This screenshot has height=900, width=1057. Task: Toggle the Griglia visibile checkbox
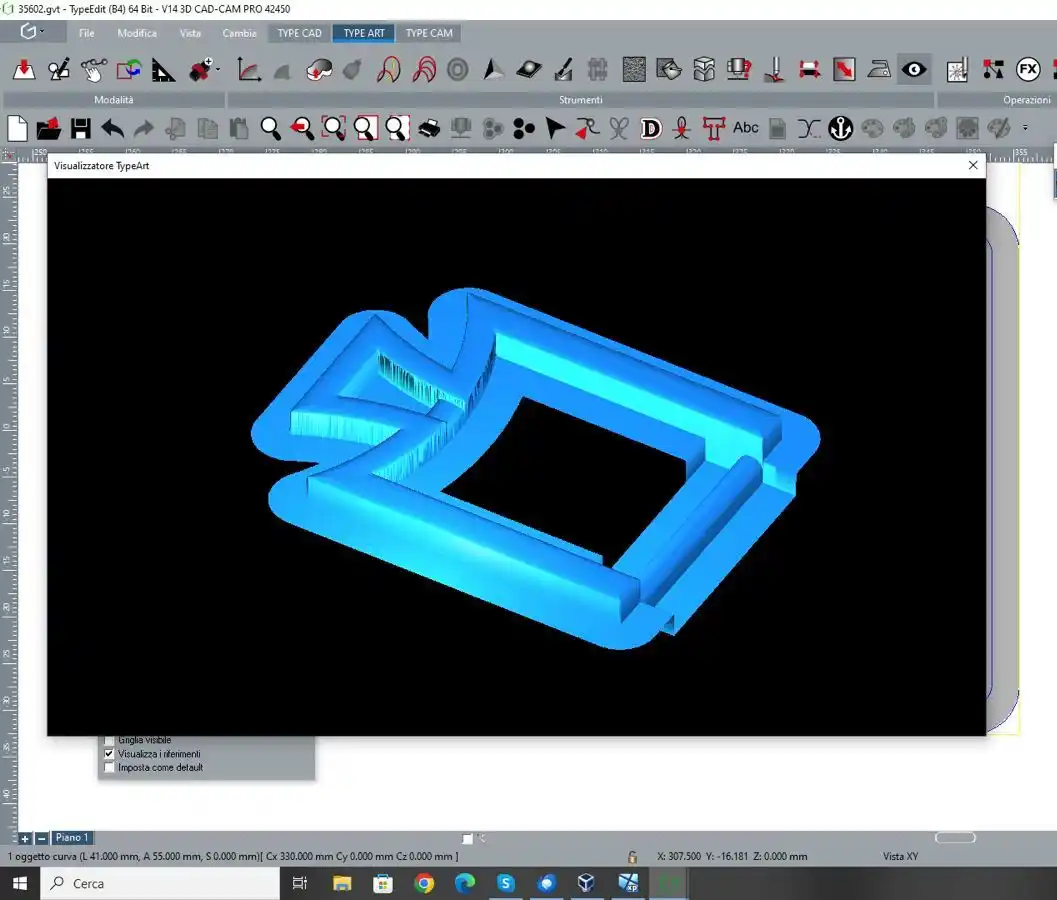pos(109,740)
